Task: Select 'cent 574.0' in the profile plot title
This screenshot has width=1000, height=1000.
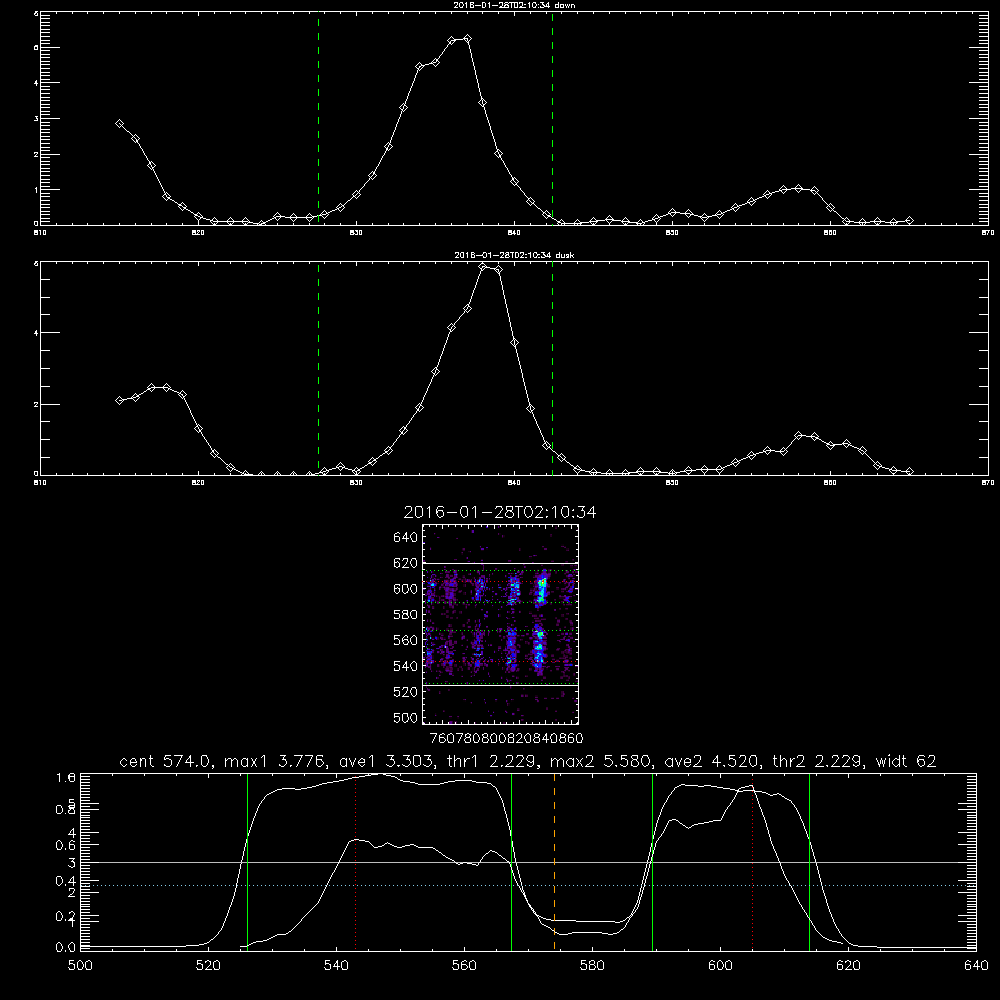Action: click(x=166, y=761)
